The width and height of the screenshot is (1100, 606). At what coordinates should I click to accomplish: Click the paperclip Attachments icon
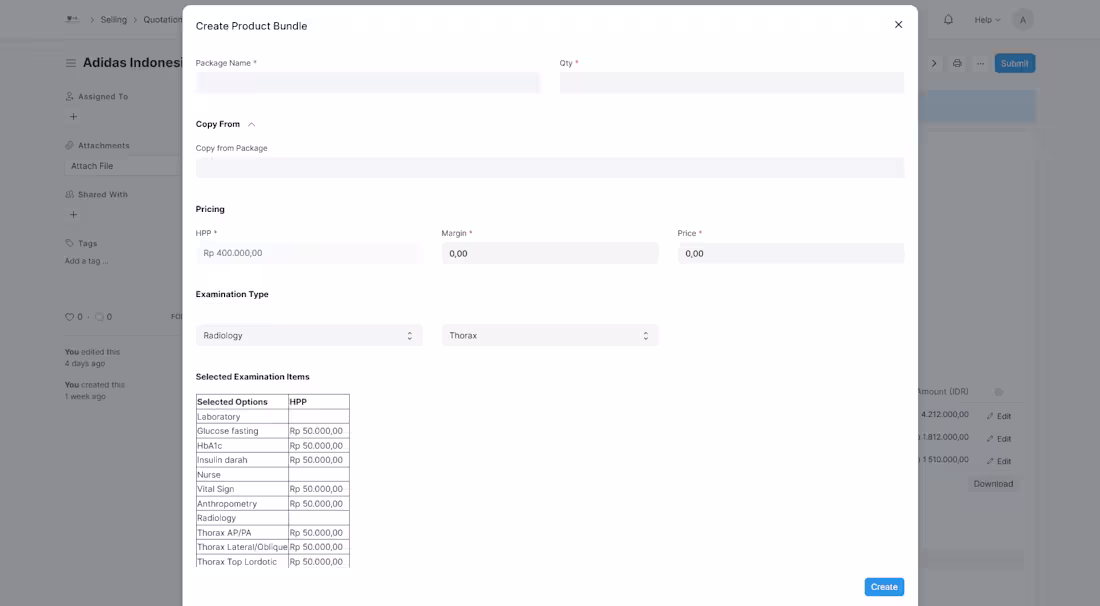coord(68,145)
